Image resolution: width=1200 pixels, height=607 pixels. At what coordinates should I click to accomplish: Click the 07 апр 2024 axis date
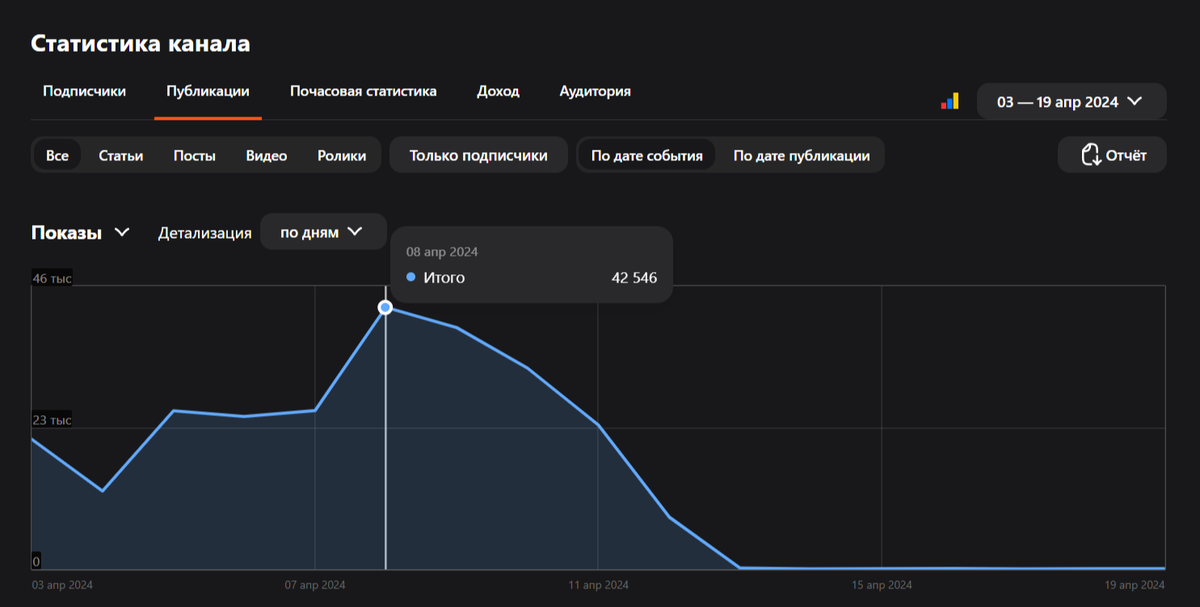pos(315,585)
